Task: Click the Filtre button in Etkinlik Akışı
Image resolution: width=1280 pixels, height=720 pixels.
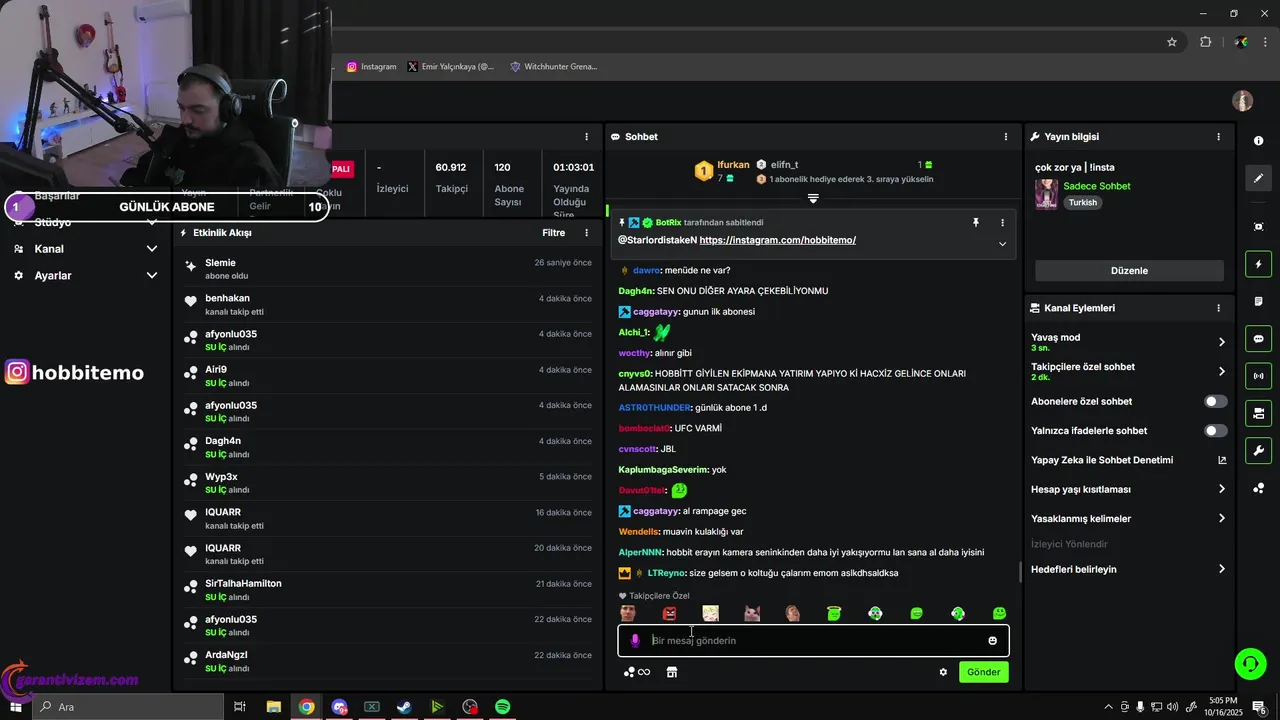Action: pos(553,233)
